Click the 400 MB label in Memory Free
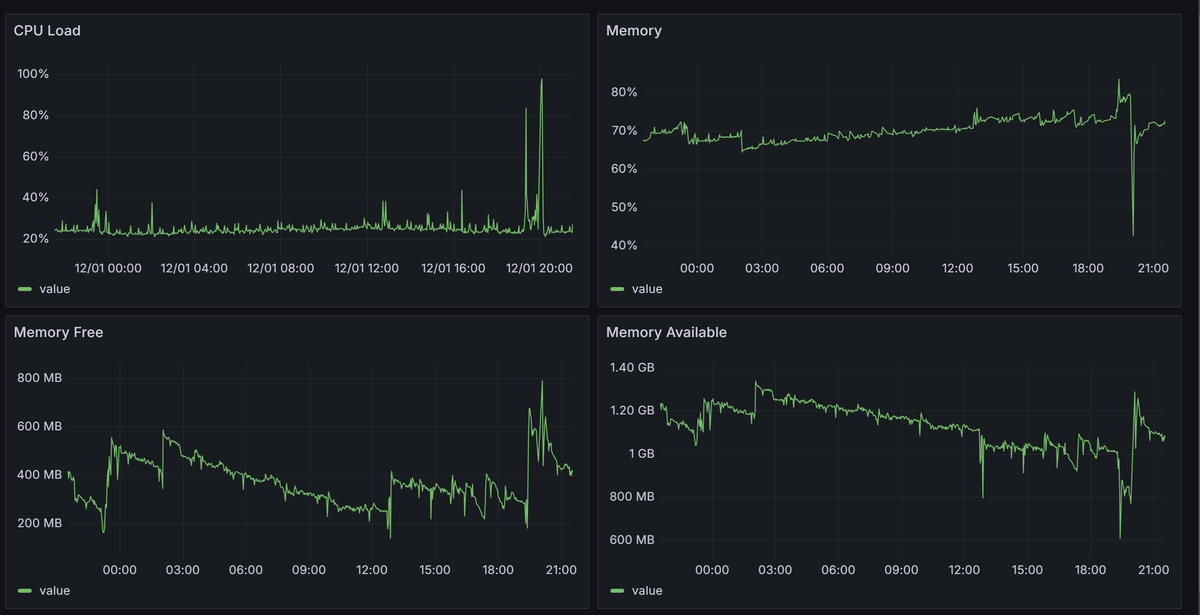The width and height of the screenshot is (1200, 615). pos(40,474)
